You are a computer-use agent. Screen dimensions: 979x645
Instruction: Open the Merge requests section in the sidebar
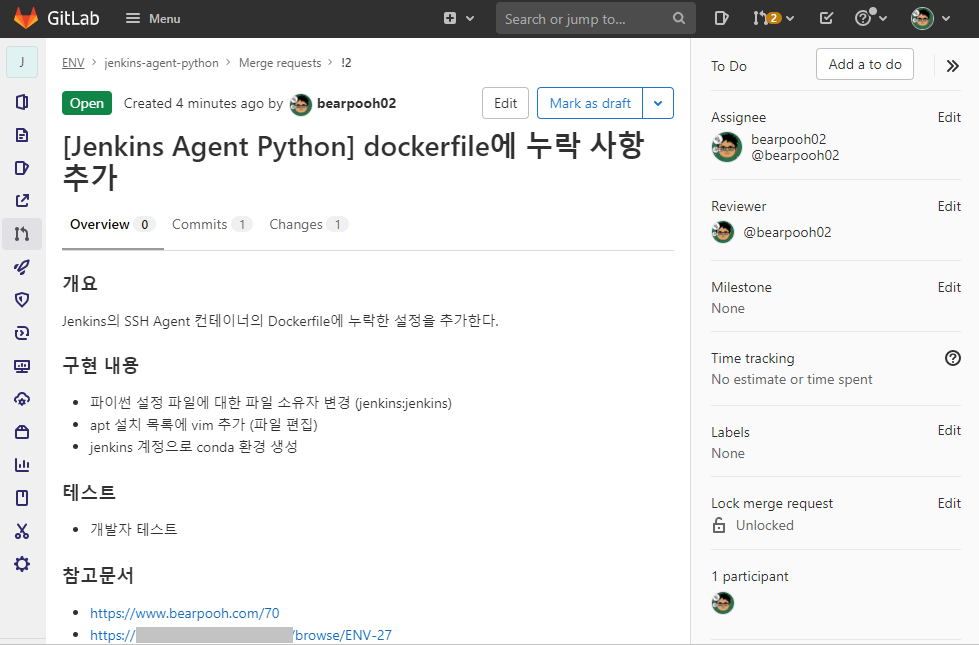click(x=21, y=233)
